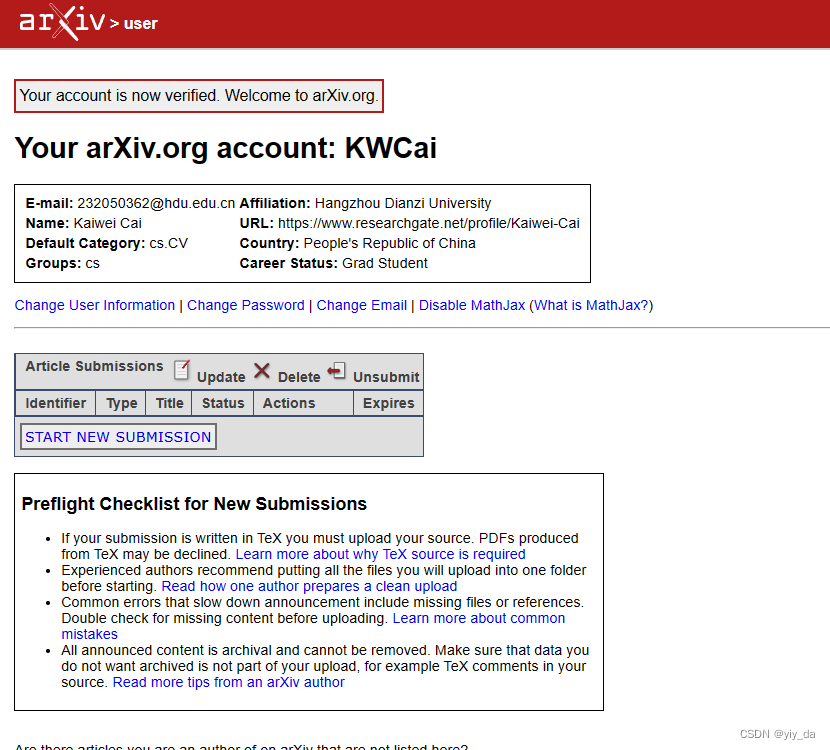This screenshot has height=750, width=830.
Task: Open 'Read more tips from an arXiv author'
Action: click(229, 682)
